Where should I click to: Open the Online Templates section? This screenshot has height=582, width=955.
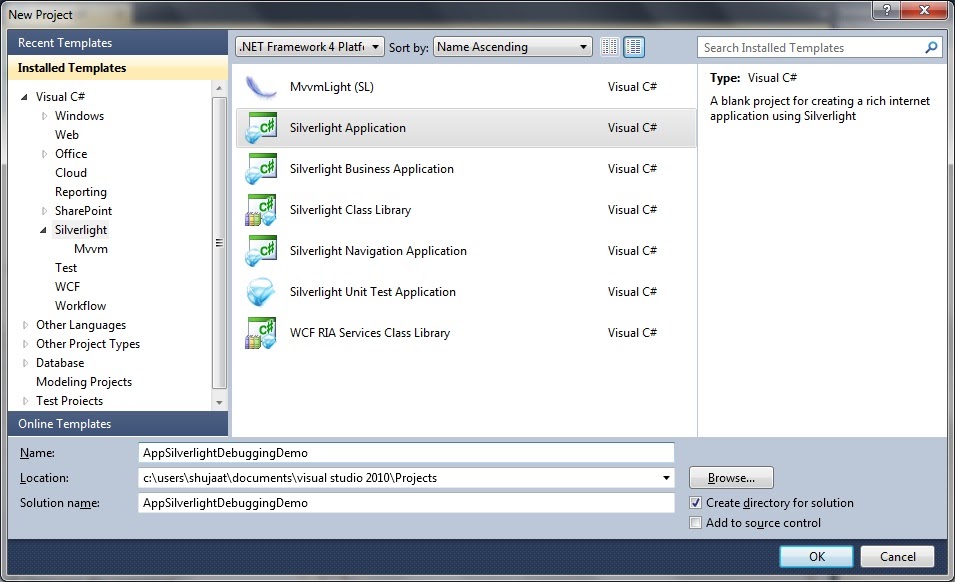tap(118, 424)
